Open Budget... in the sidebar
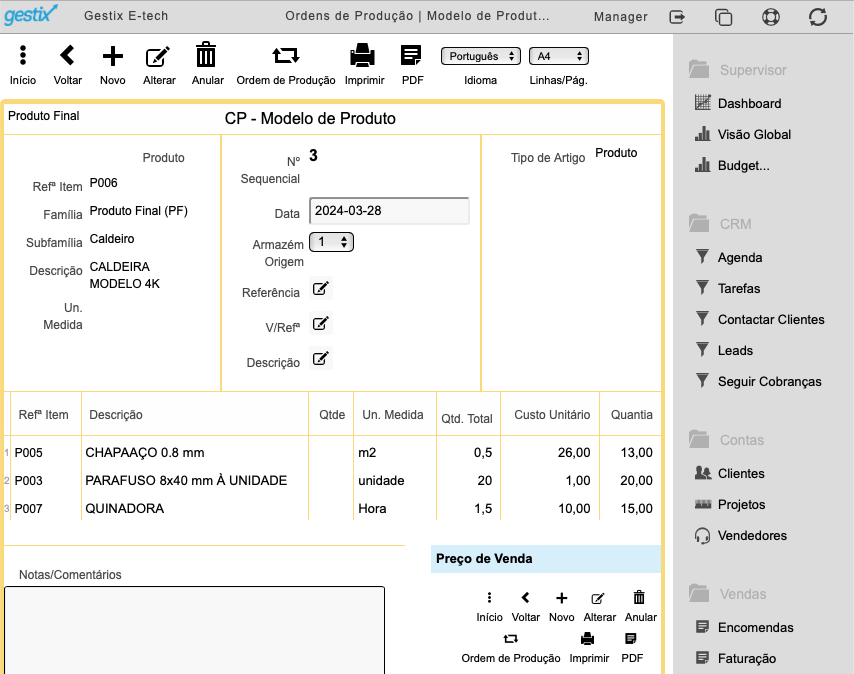The width and height of the screenshot is (854, 674). (732, 165)
